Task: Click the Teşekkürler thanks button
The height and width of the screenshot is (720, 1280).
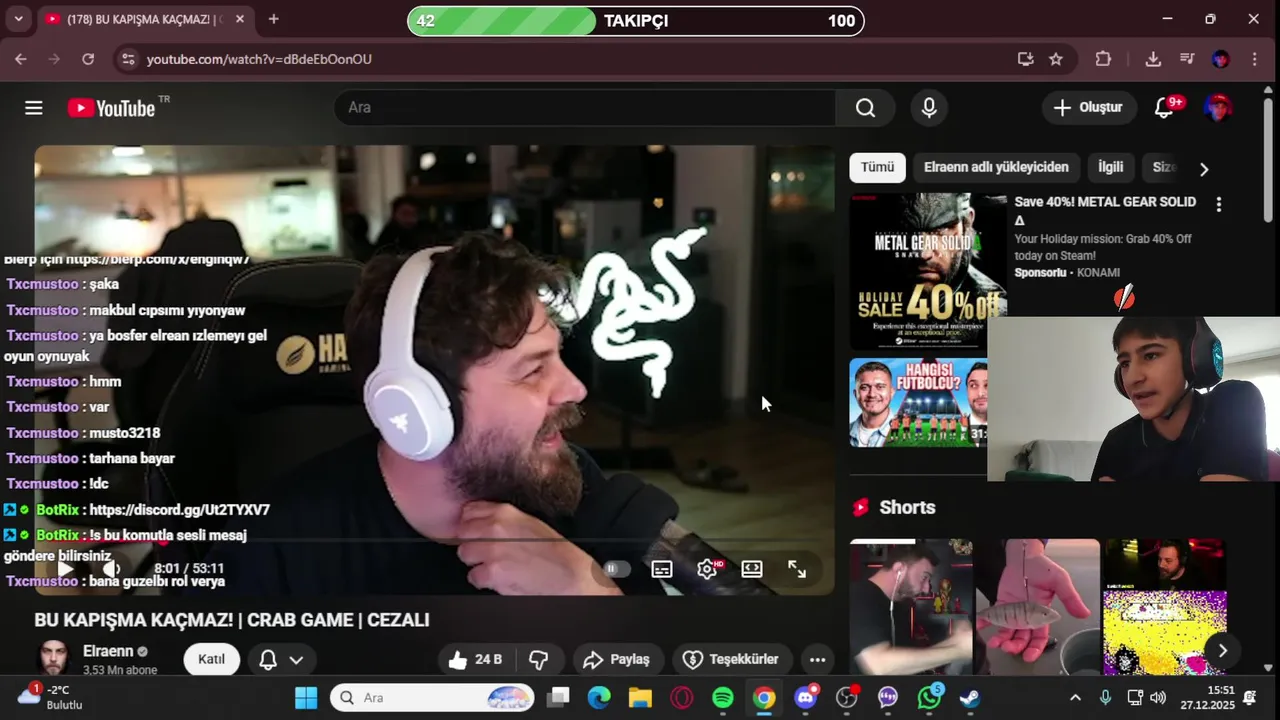Action: (x=730, y=659)
